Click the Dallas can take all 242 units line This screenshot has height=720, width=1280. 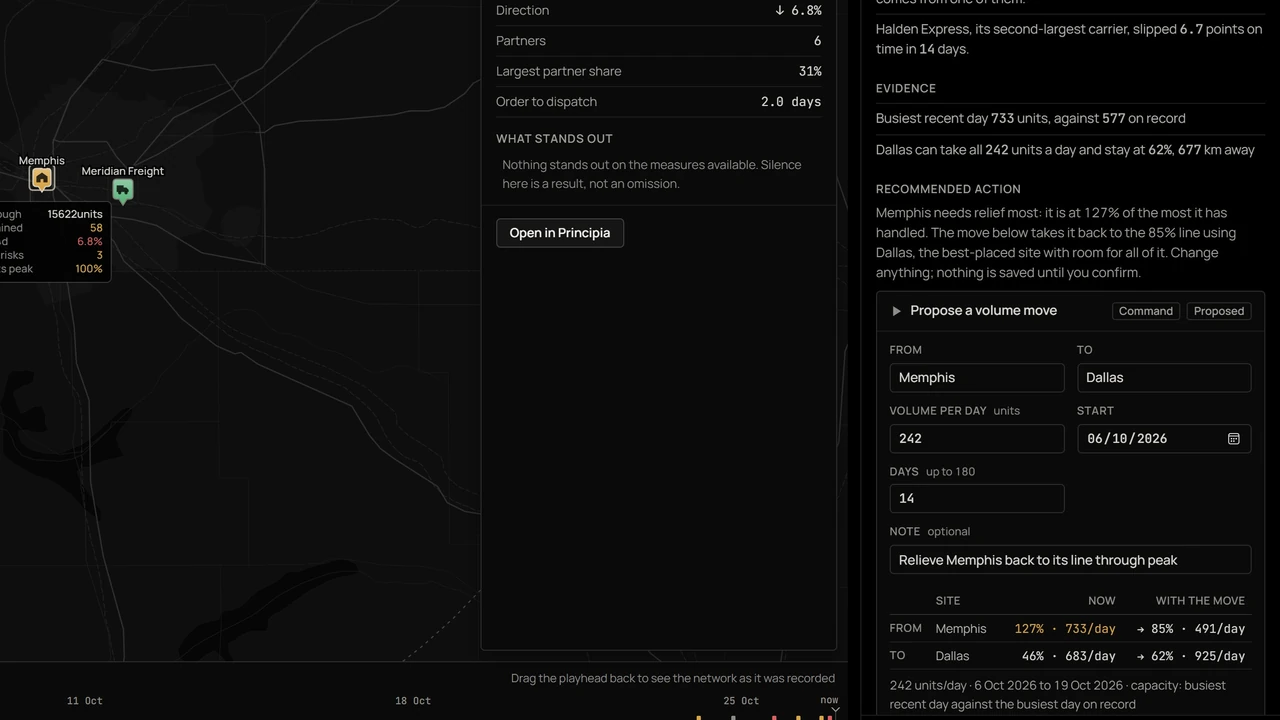pos(1065,150)
